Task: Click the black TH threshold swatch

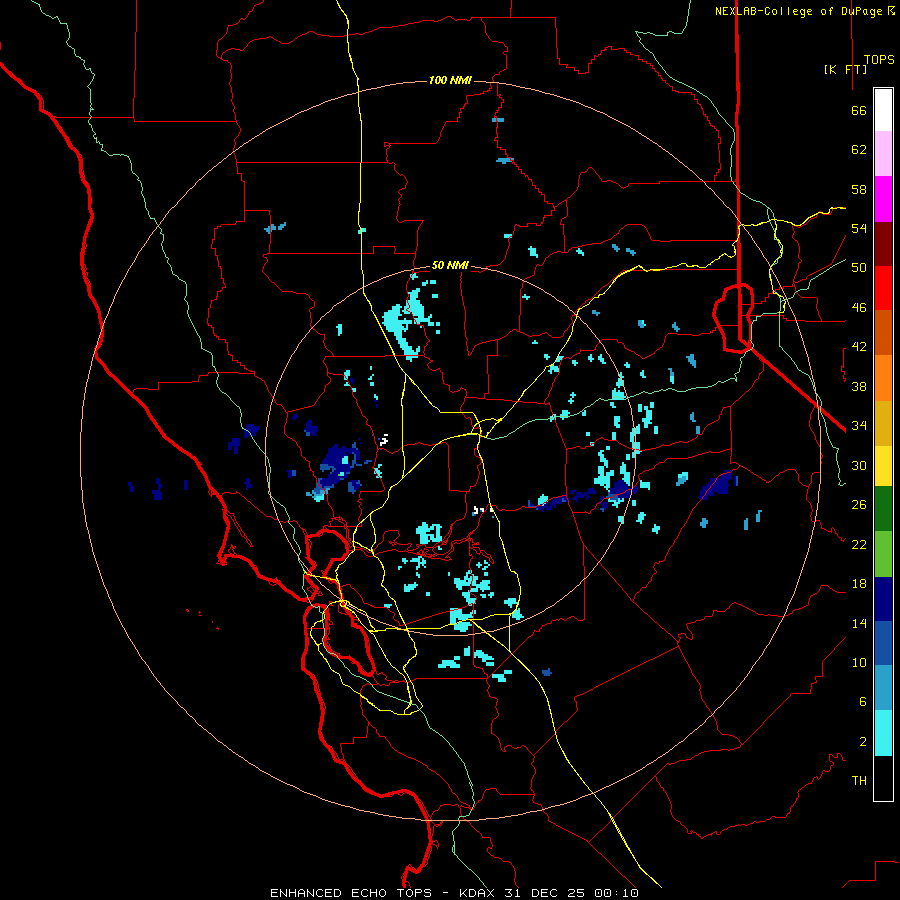Action: [x=883, y=778]
